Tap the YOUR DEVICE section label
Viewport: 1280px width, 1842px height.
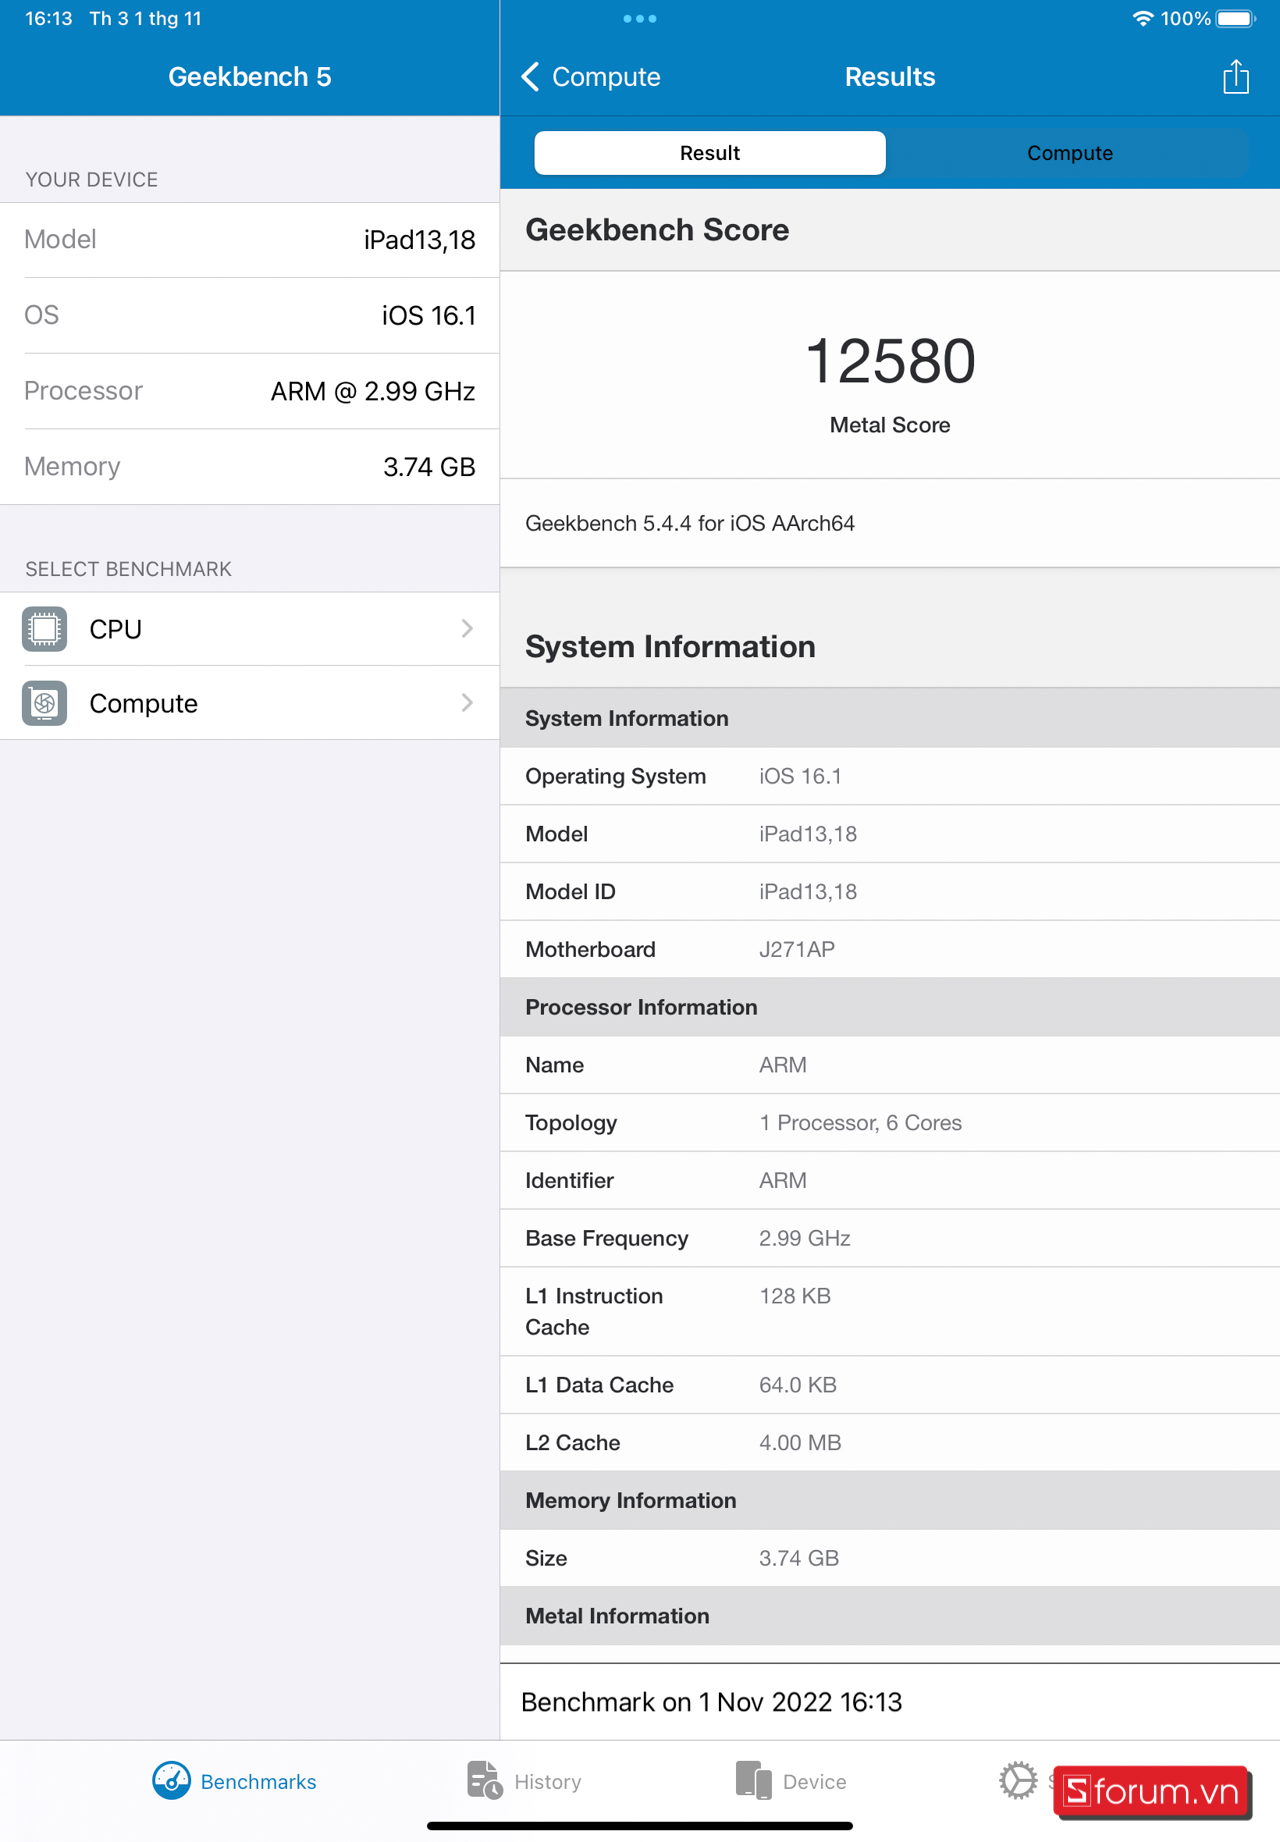(92, 180)
